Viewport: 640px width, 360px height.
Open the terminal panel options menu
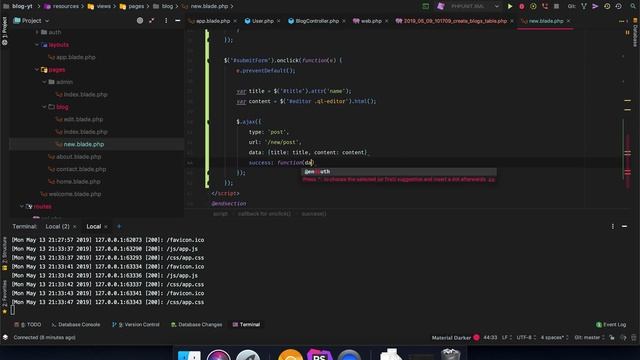click(613, 226)
